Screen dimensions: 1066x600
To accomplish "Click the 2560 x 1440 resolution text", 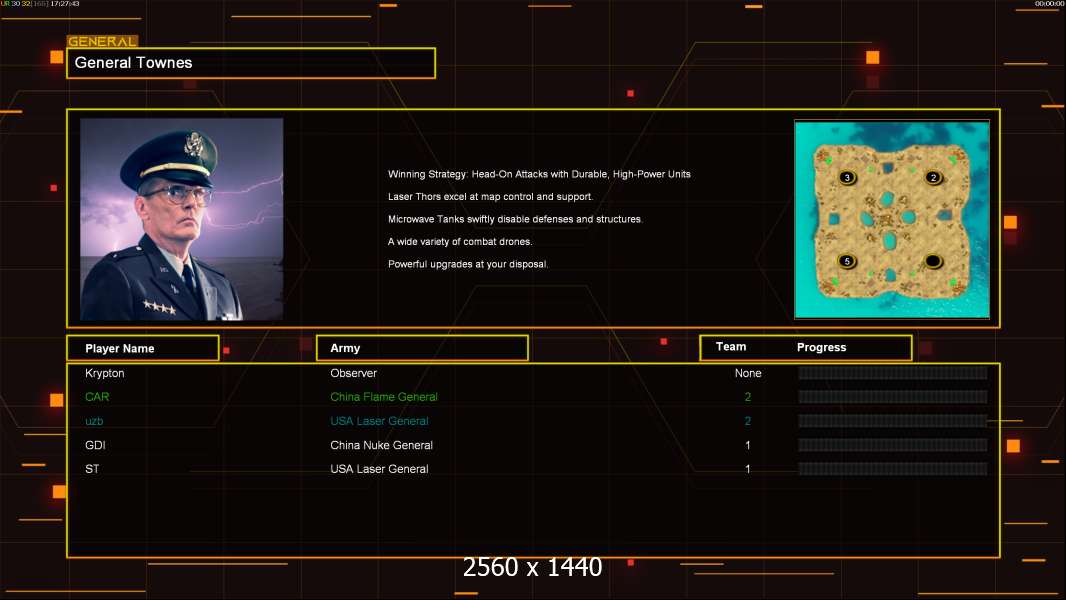I will tap(532, 567).
